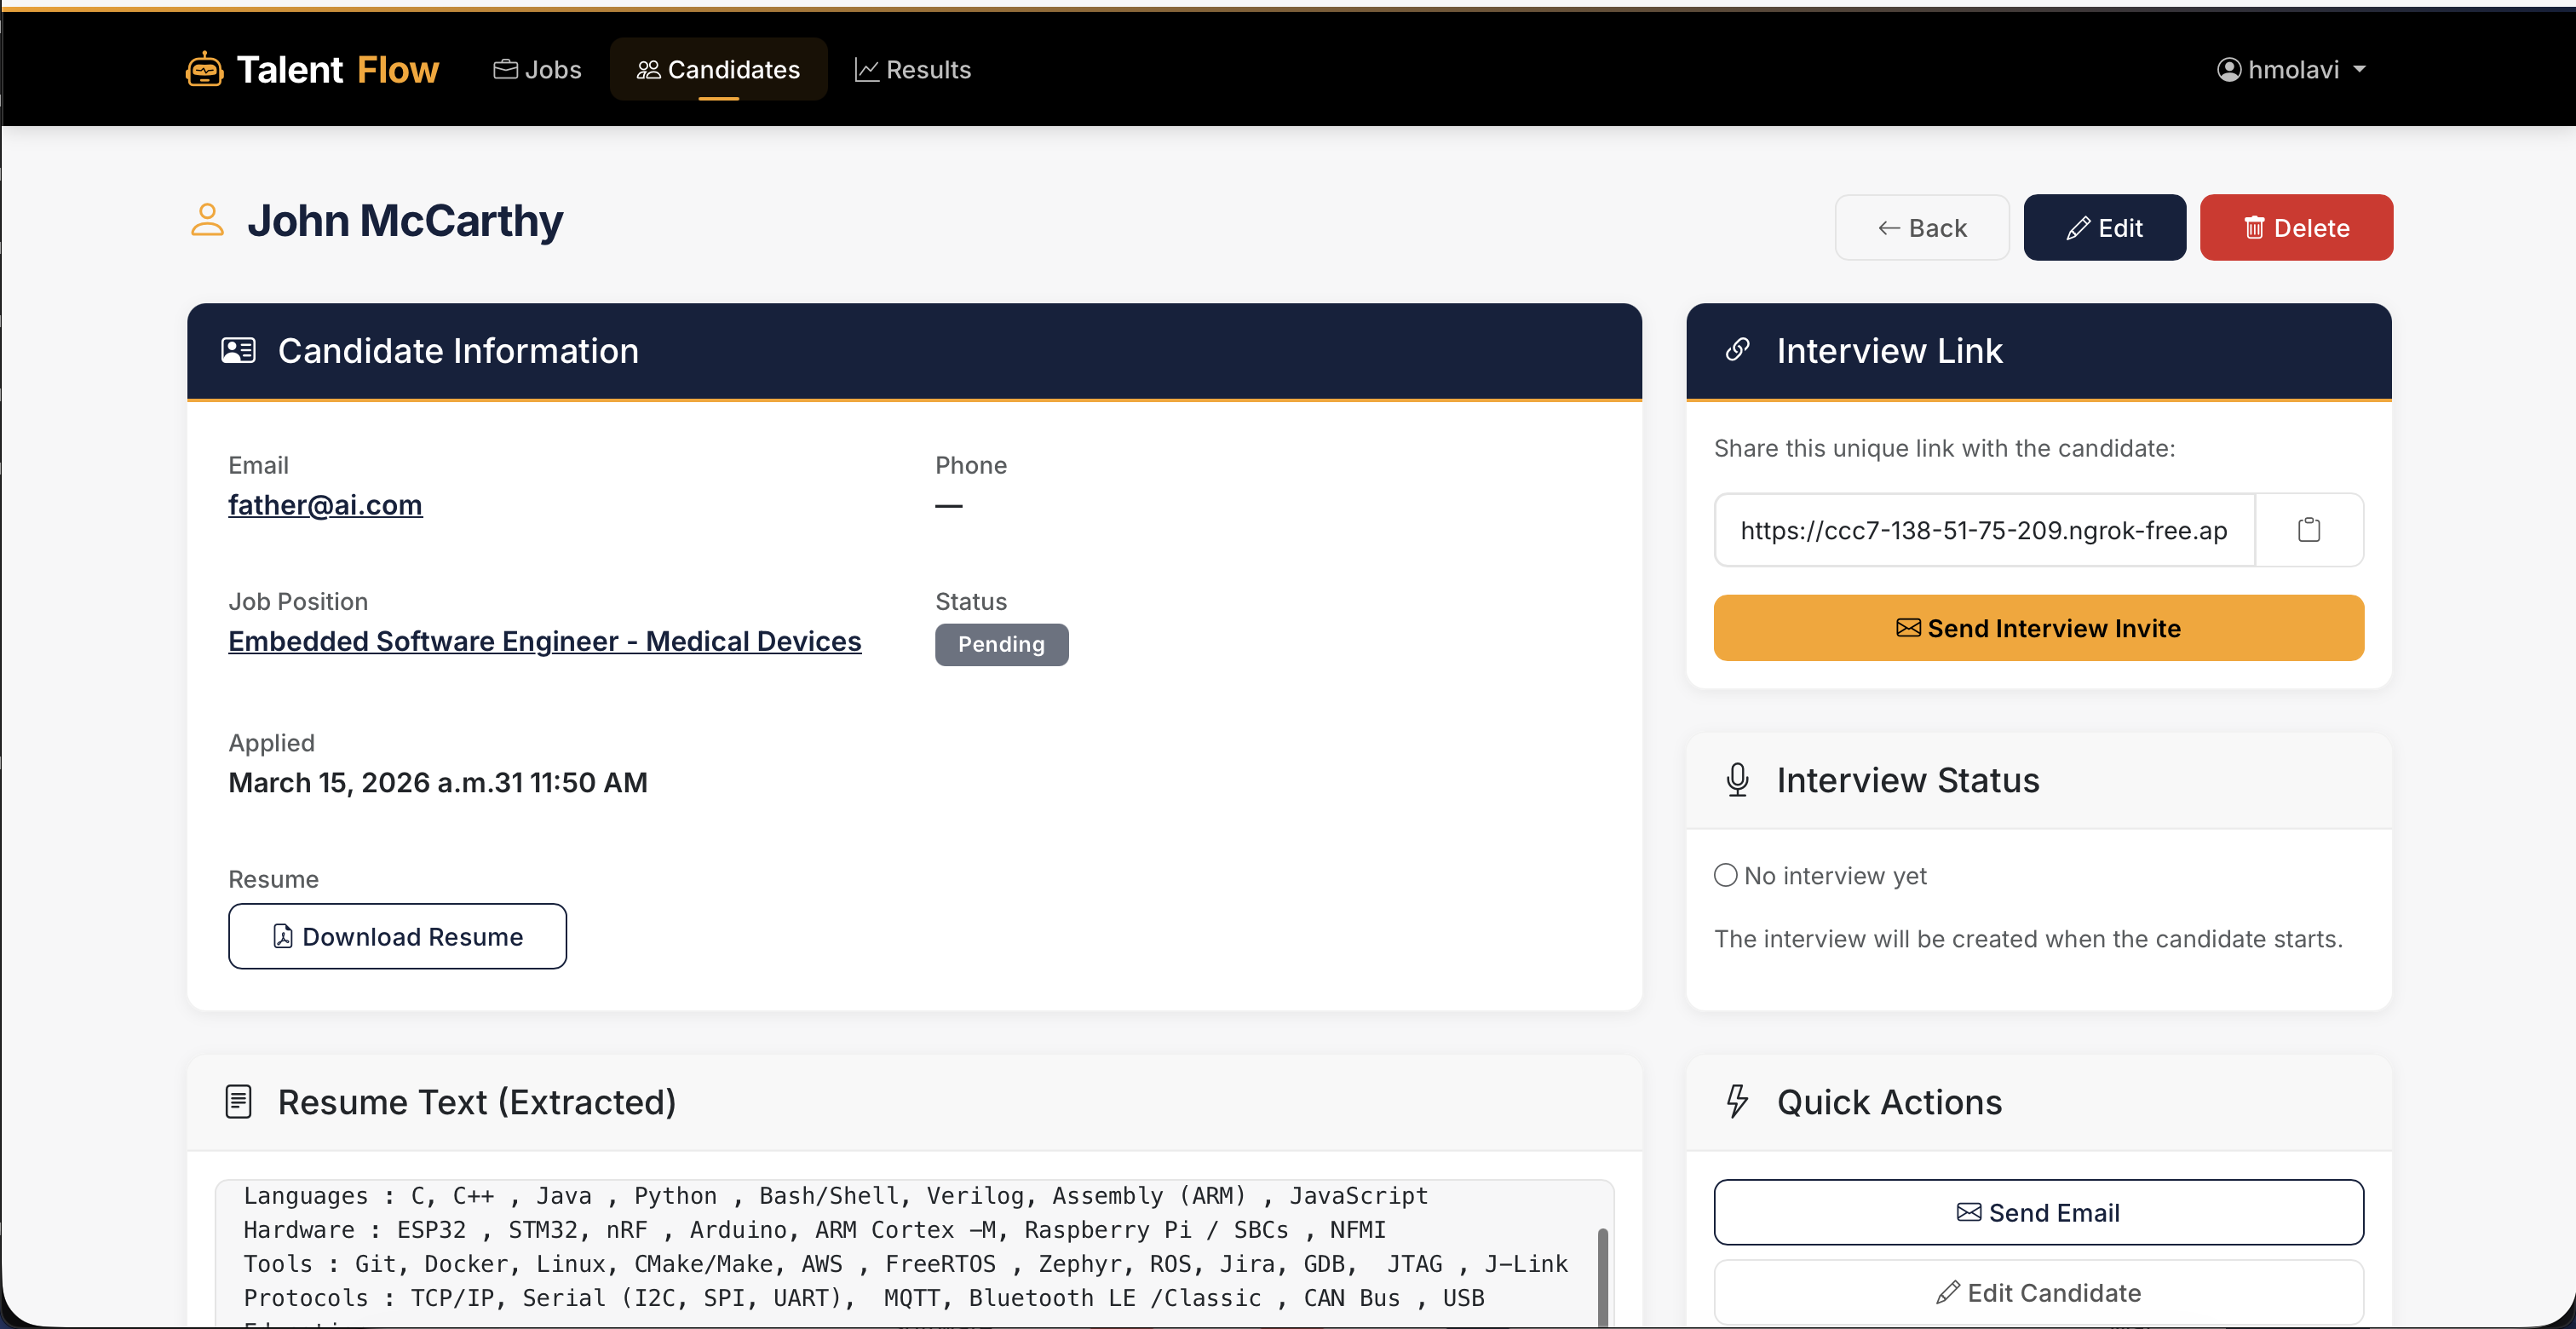Image resolution: width=2576 pixels, height=1329 pixels.
Task: Copy interview link with clipboard icon
Action: [2308, 530]
